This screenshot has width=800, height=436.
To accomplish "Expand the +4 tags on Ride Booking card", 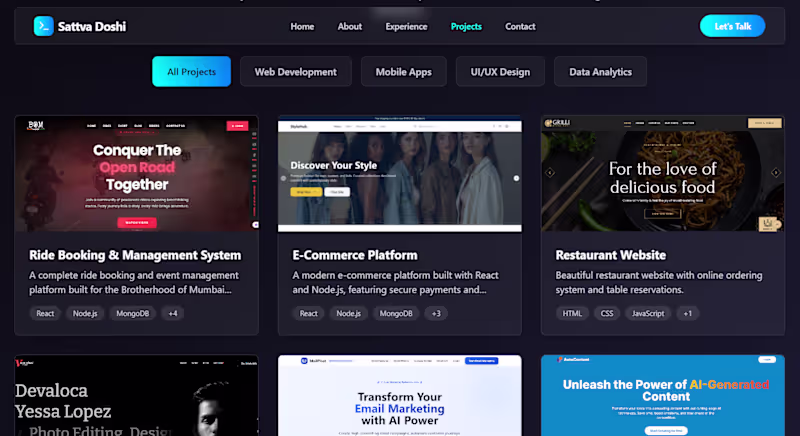I will coord(173,313).
